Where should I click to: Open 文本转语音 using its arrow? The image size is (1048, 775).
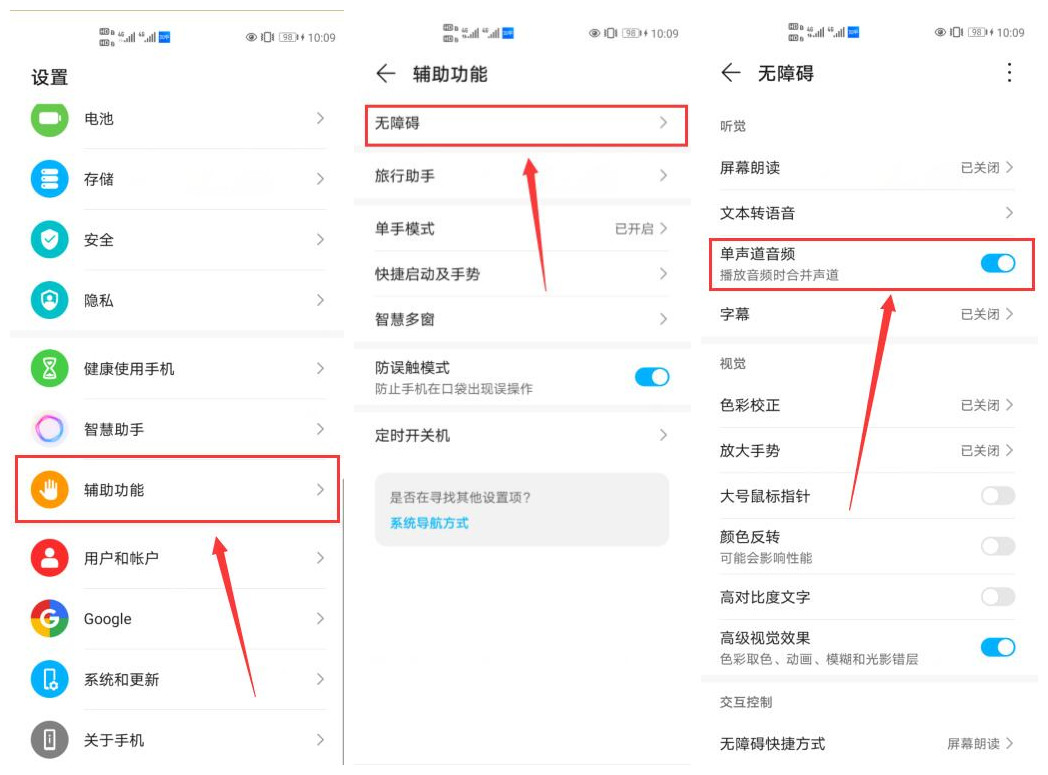1008,212
